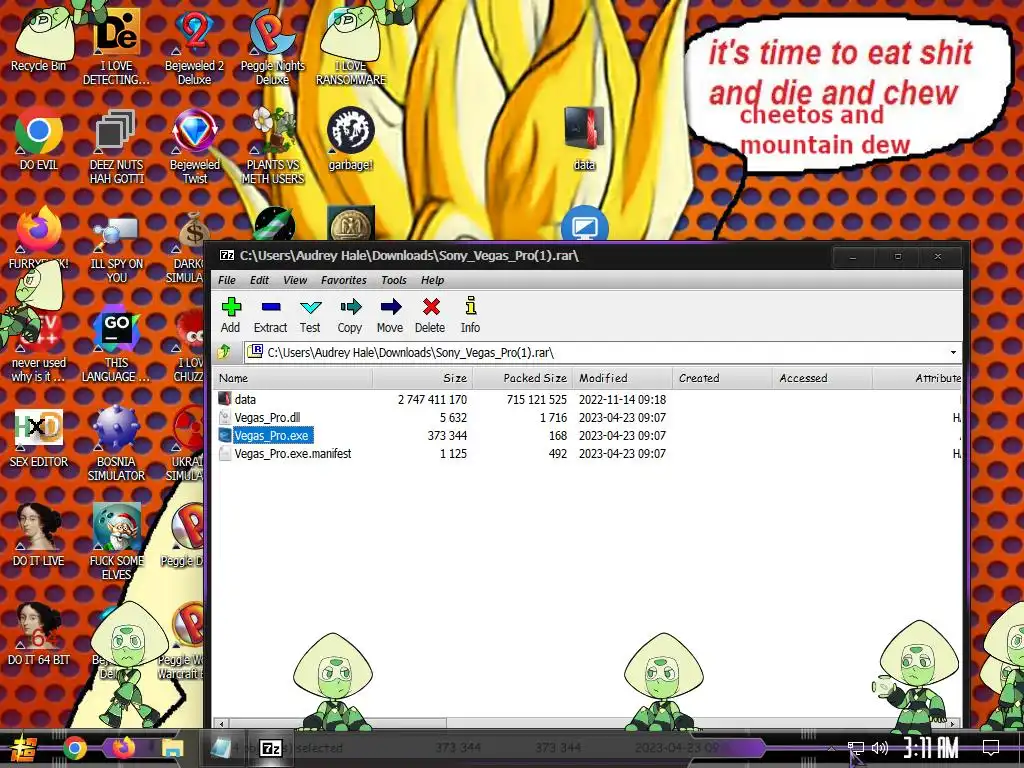Select the garbage! desktop icon
The width and height of the screenshot is (1024, 768).
[351, 139]
